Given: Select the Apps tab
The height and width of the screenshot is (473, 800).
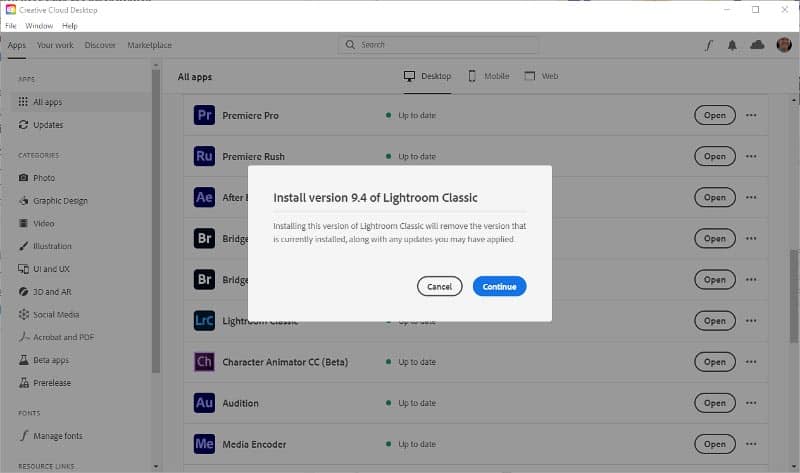Looking at the screenshot, I should point(16,45).
